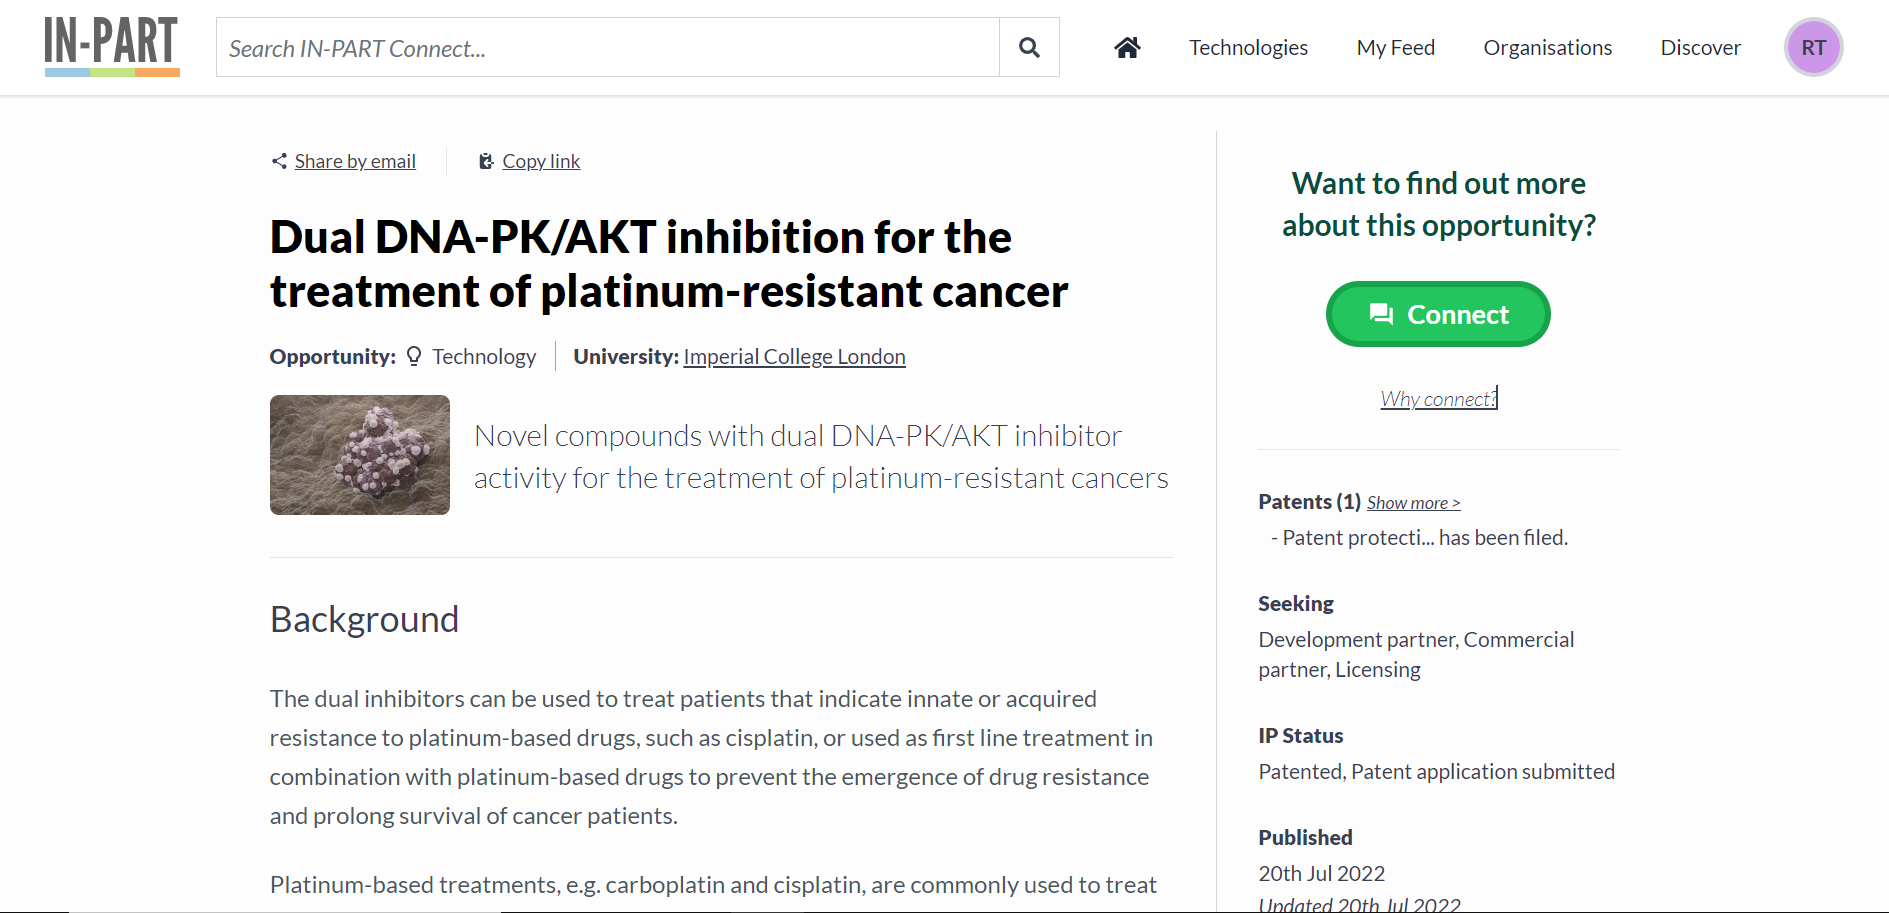This screenshot has width=1889, height=913.
Task: Click the chat bubble icon on Connect
Action: 1381,314
